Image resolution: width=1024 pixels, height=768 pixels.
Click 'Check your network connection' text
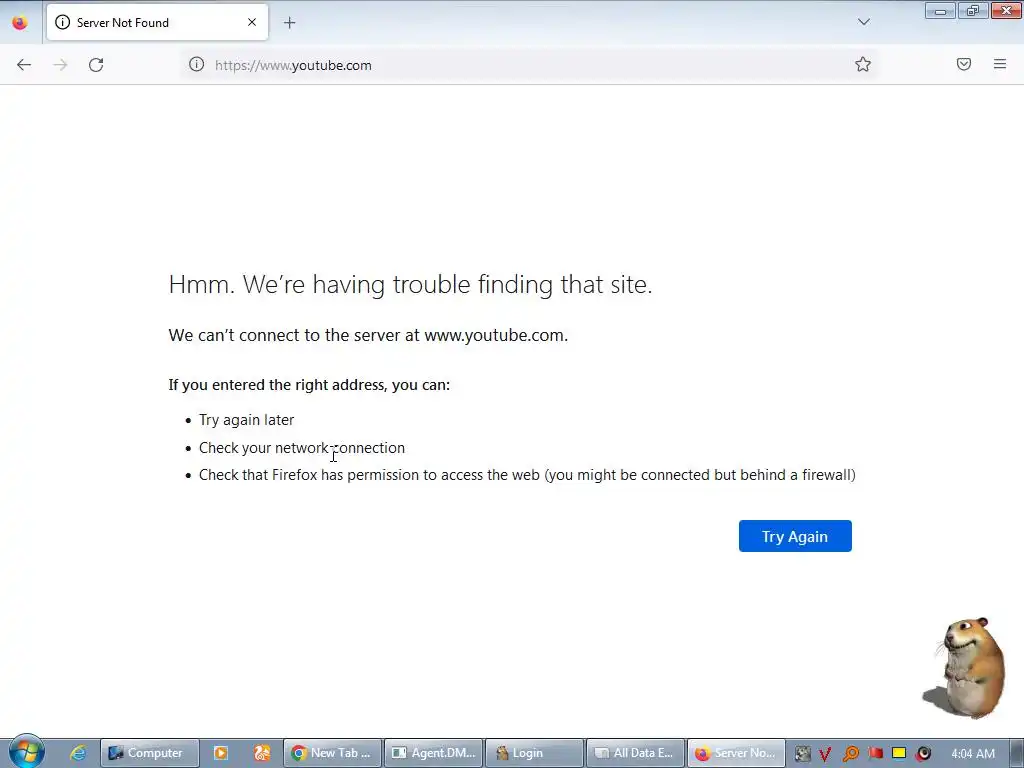[302, 448]
